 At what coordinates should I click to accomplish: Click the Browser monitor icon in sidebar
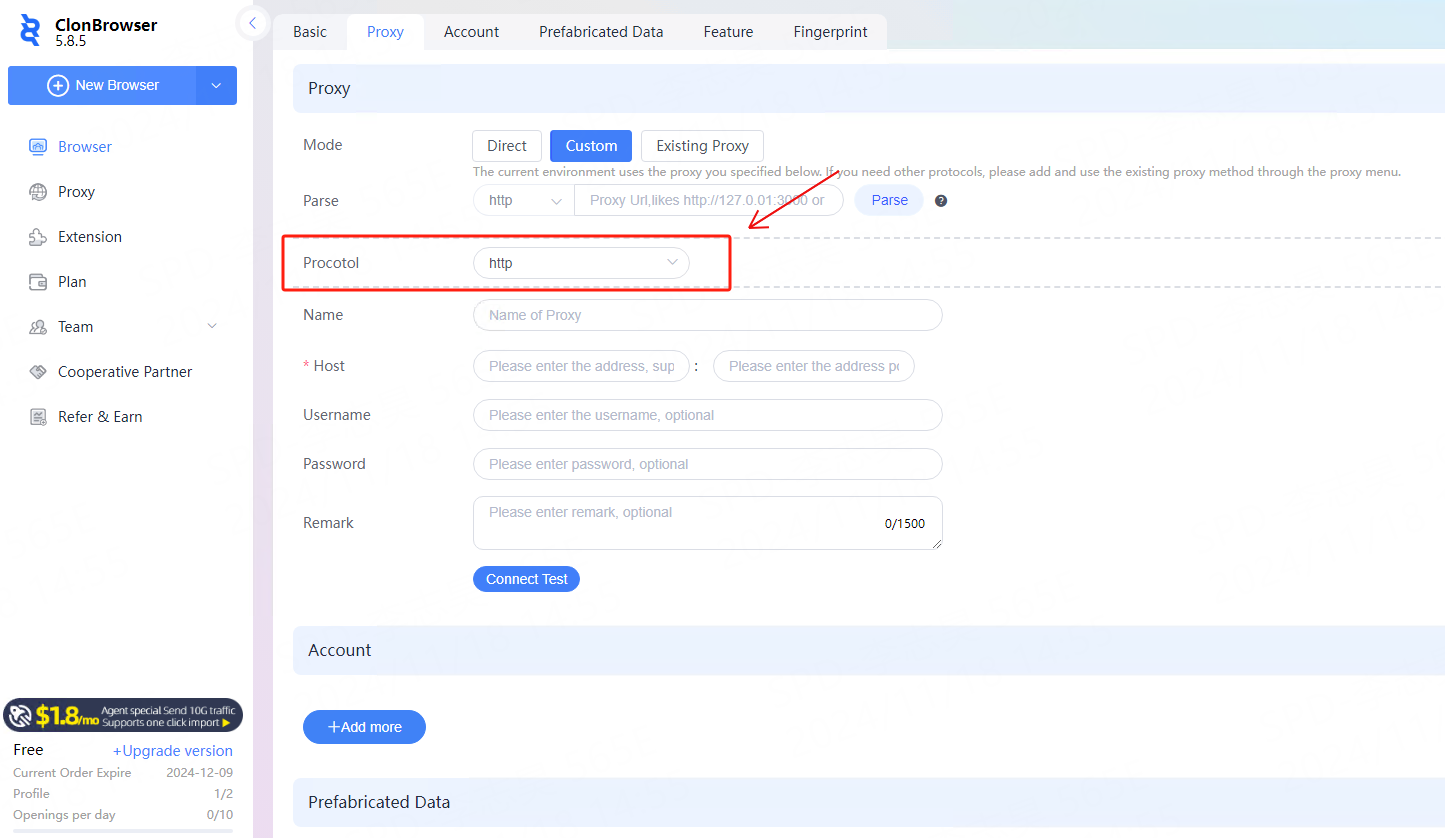38,147
